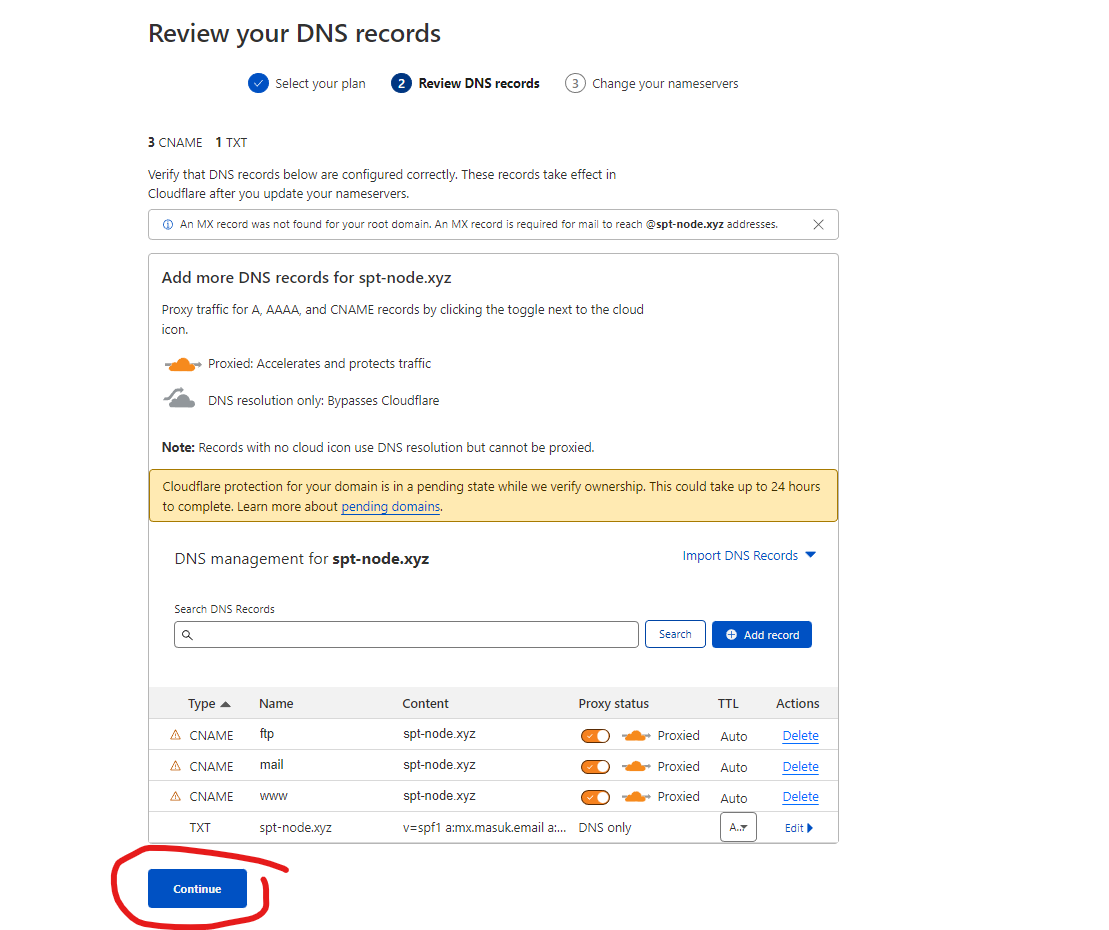Focus the Search DNS Records input field
1109x930 pixels.
[406, 634]
